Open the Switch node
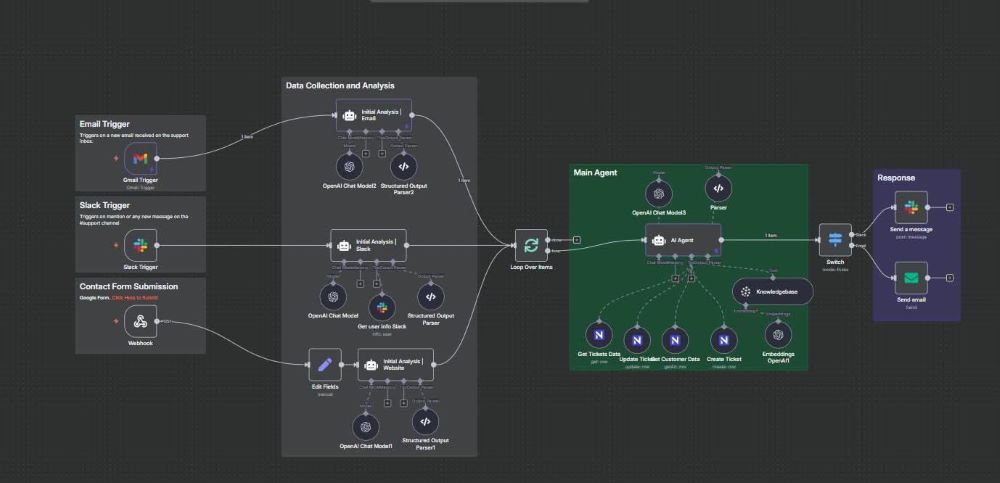Screen dimensions: 1000x483 (x=834, y=239)
